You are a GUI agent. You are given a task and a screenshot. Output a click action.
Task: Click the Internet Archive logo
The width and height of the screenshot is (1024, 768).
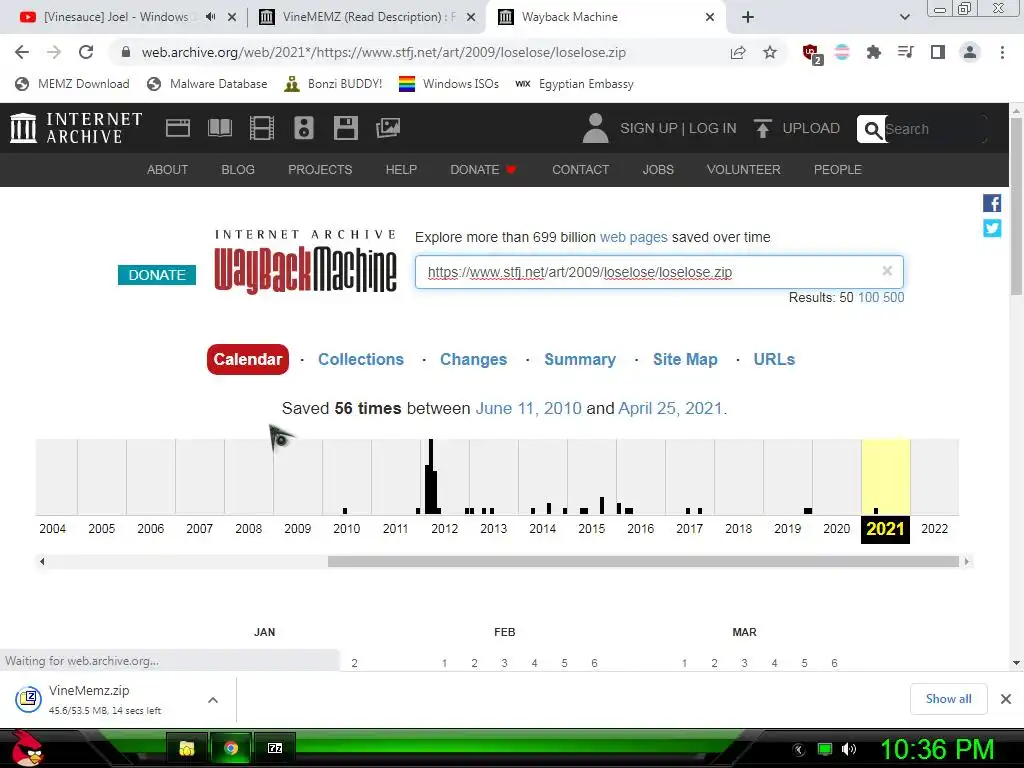click(76, 127)
